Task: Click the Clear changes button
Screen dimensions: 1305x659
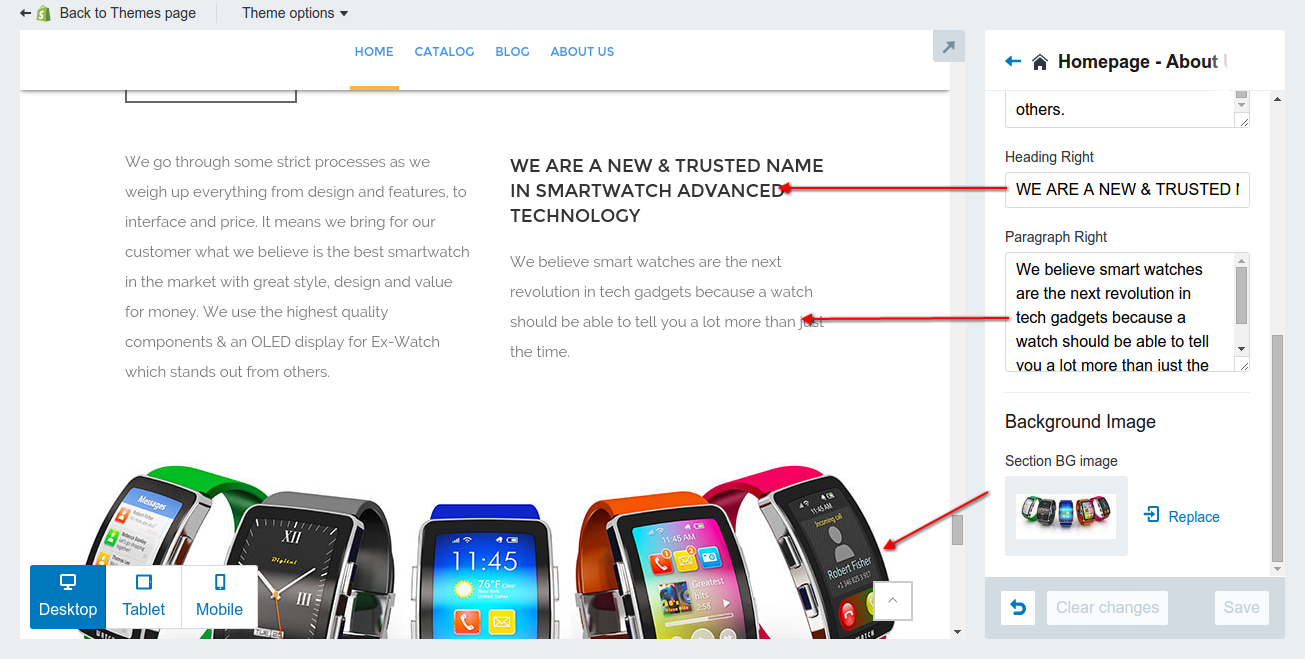Action: click(1107, 607)
